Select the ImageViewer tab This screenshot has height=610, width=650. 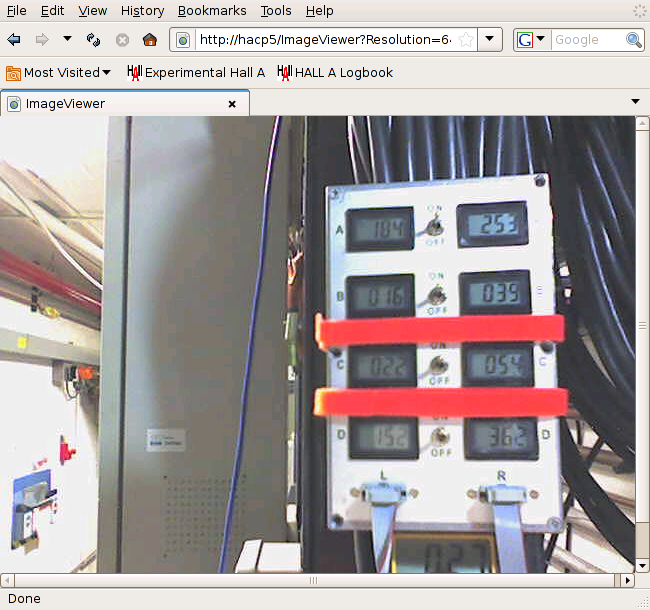tap(124, 103)
